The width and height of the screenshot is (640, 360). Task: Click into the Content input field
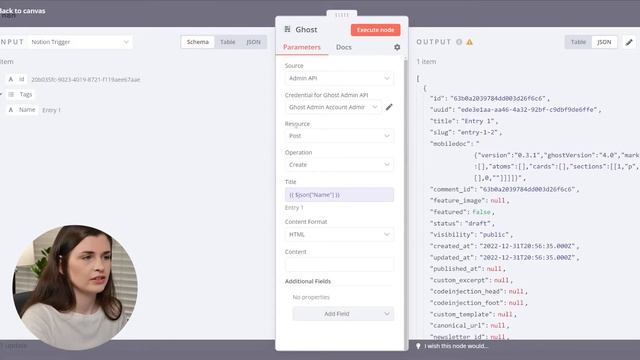coord(339,264)
